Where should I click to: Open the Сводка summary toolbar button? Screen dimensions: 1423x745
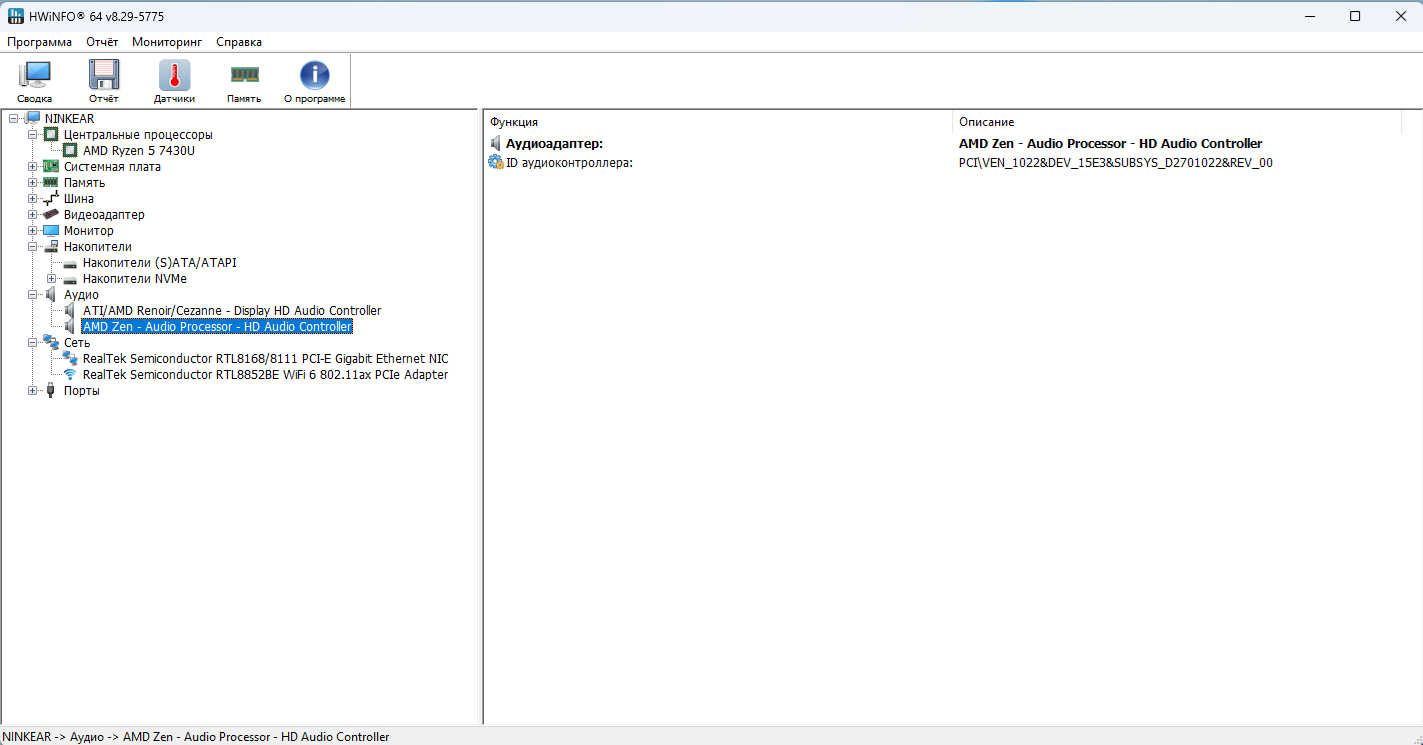pyautogui.click(x=35, y=81)
